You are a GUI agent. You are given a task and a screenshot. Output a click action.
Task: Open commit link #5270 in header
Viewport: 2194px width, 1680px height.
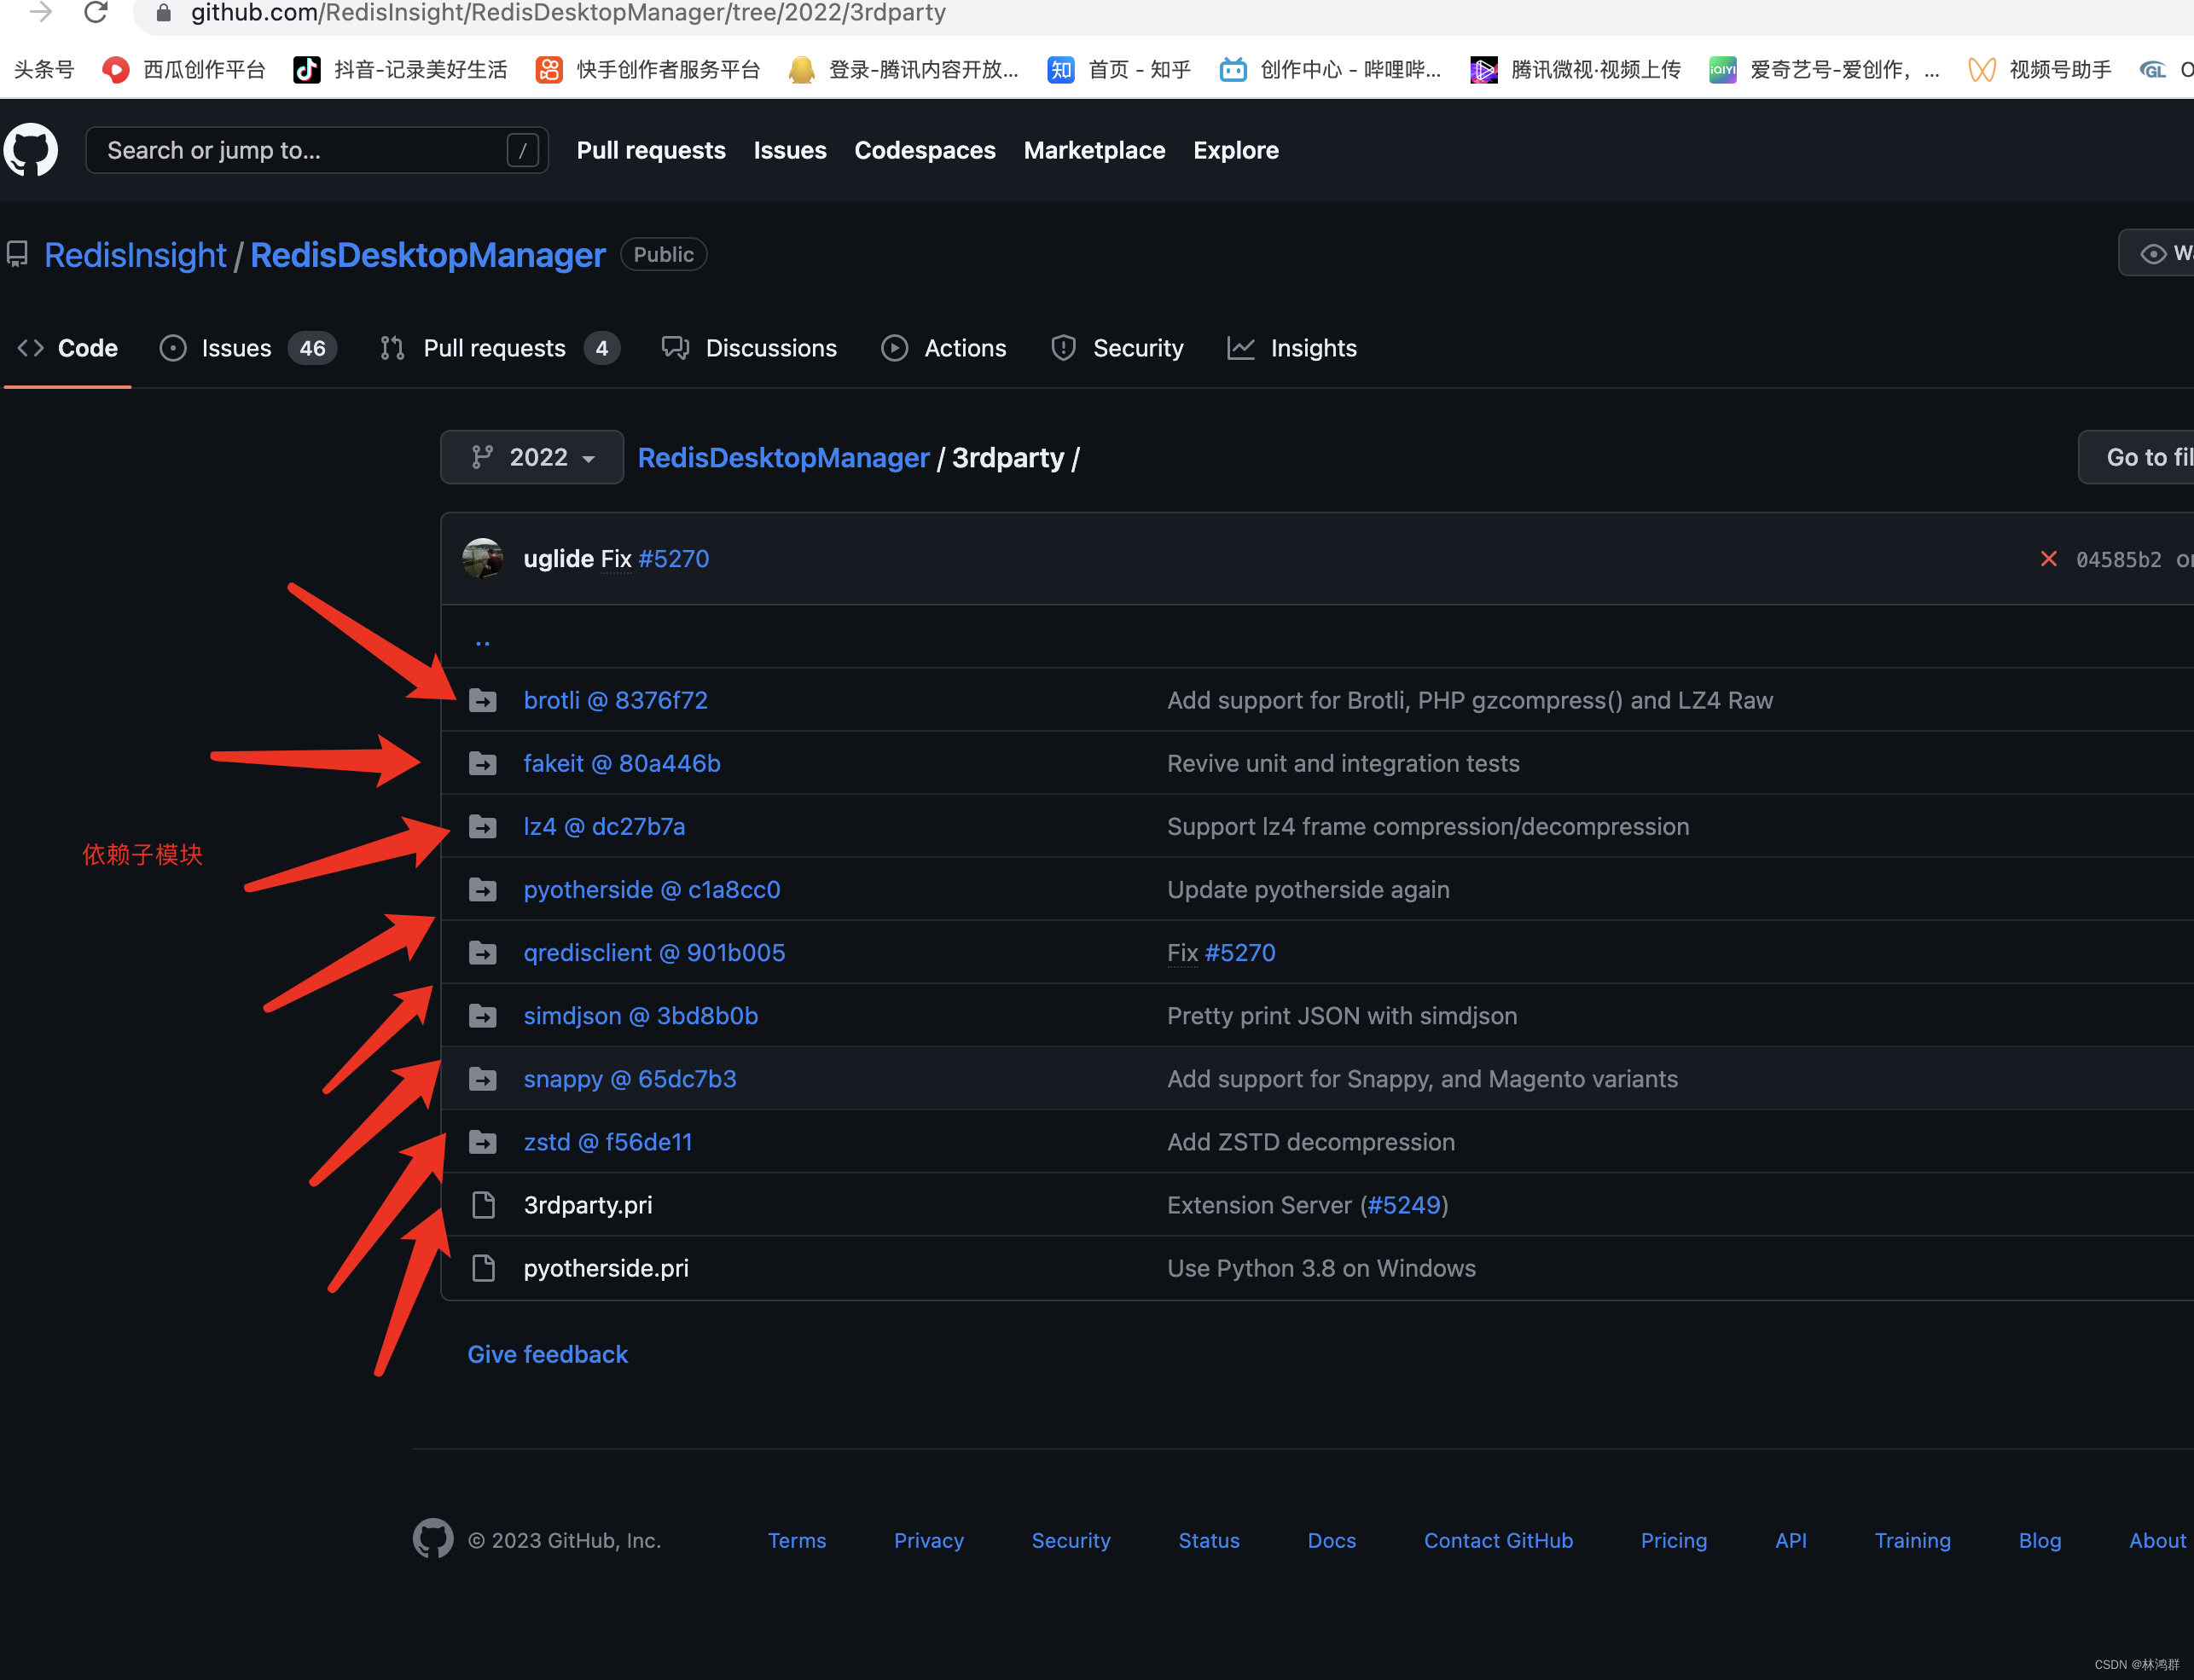click(x=674, y=558)
